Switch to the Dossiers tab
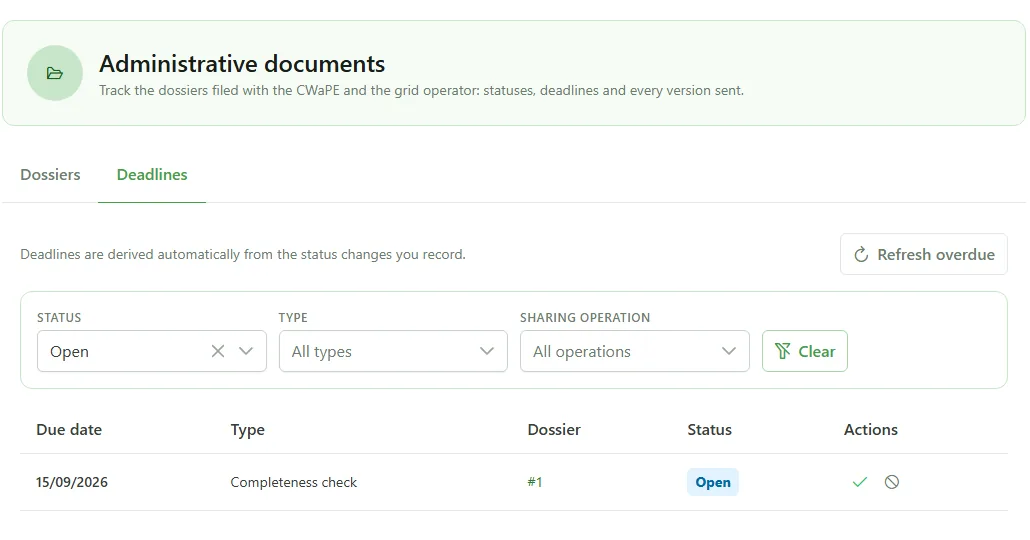The height and width of the screenshot is (540, 1030). point(51,175)
